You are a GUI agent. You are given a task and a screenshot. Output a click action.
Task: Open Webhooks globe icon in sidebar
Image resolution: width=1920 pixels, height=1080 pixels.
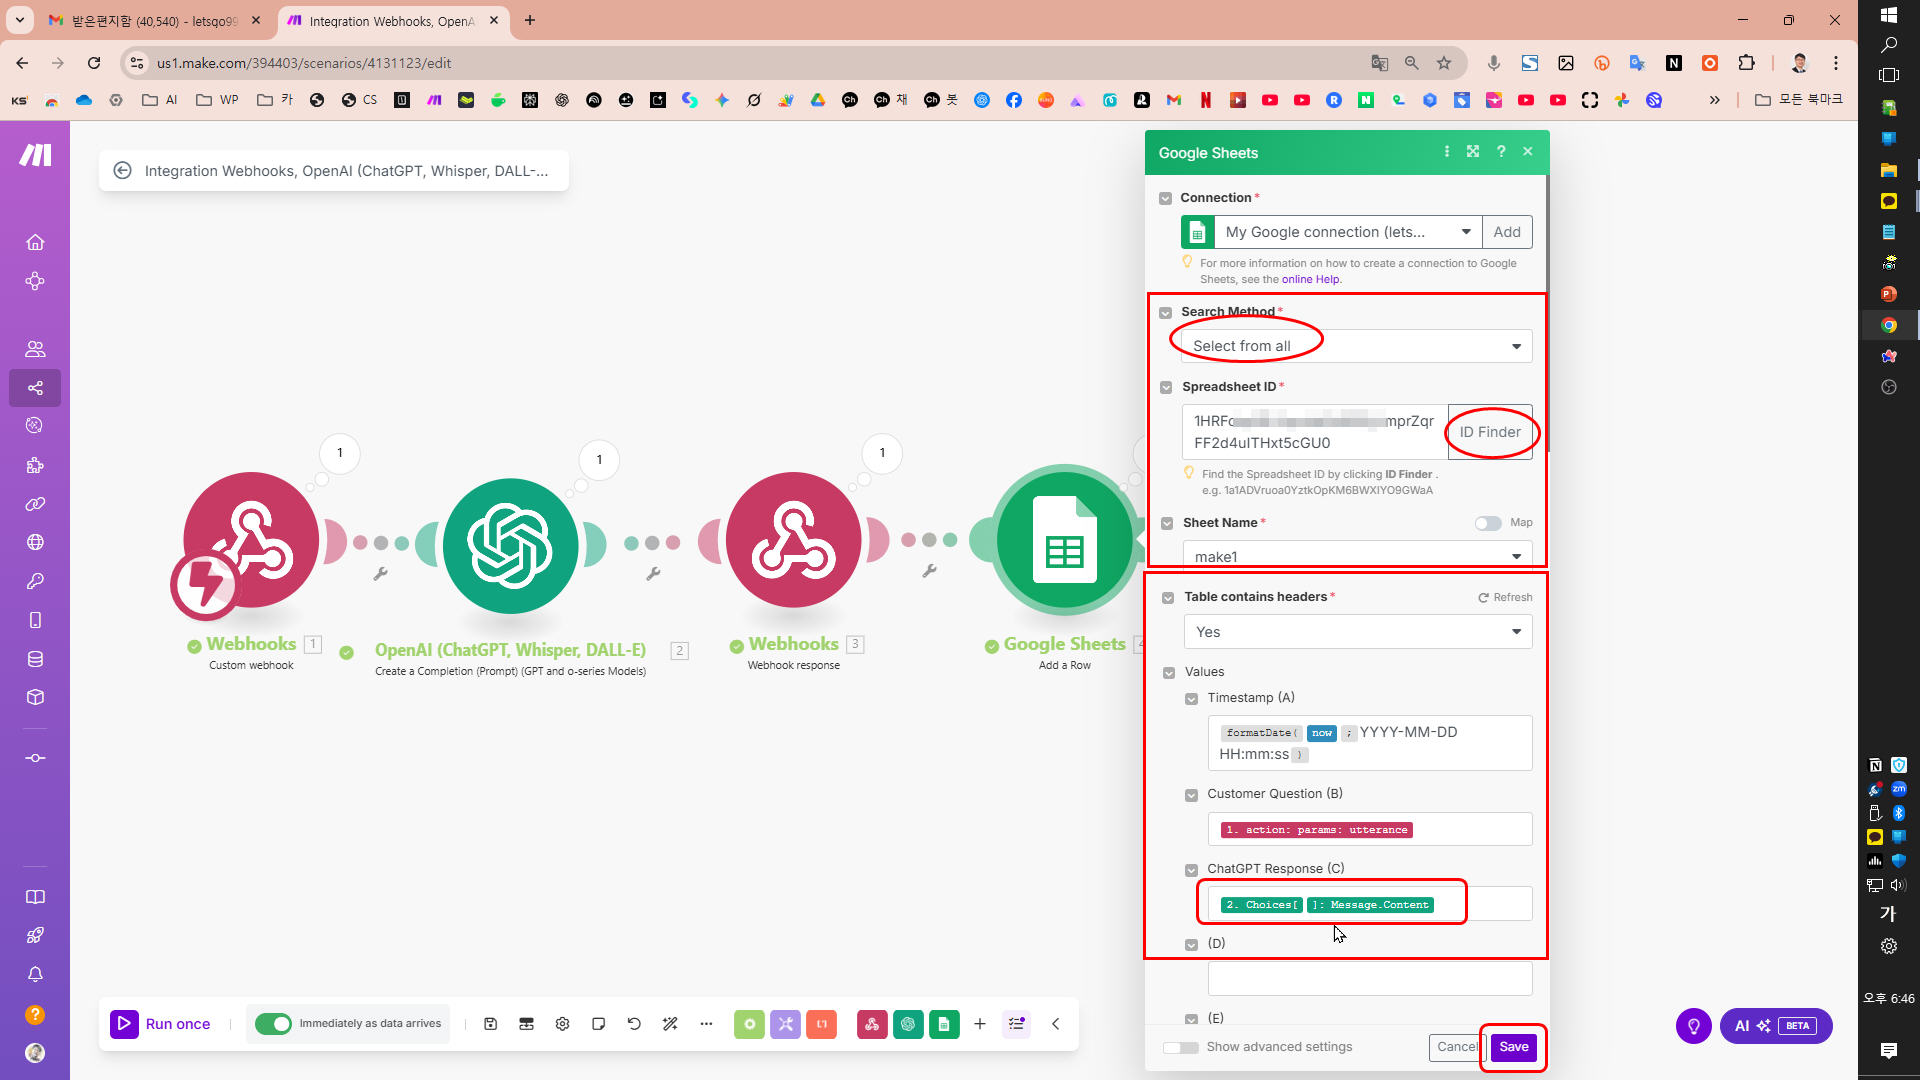click(x=35, y=542)
